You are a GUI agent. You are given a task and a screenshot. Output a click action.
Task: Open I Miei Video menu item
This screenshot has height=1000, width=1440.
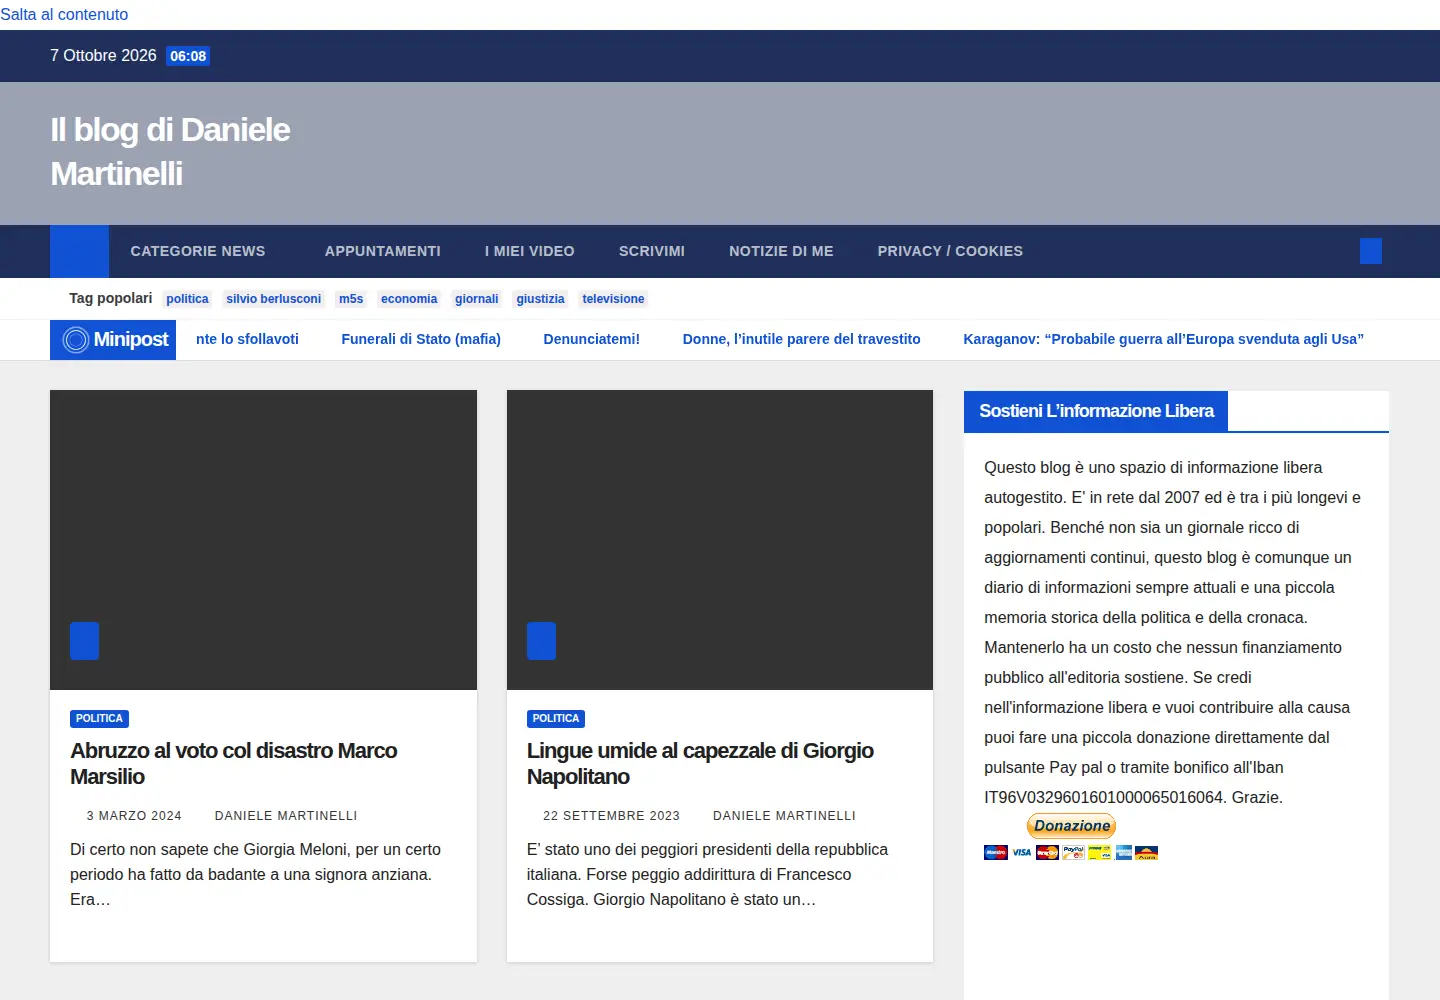(x=530, y=251)
